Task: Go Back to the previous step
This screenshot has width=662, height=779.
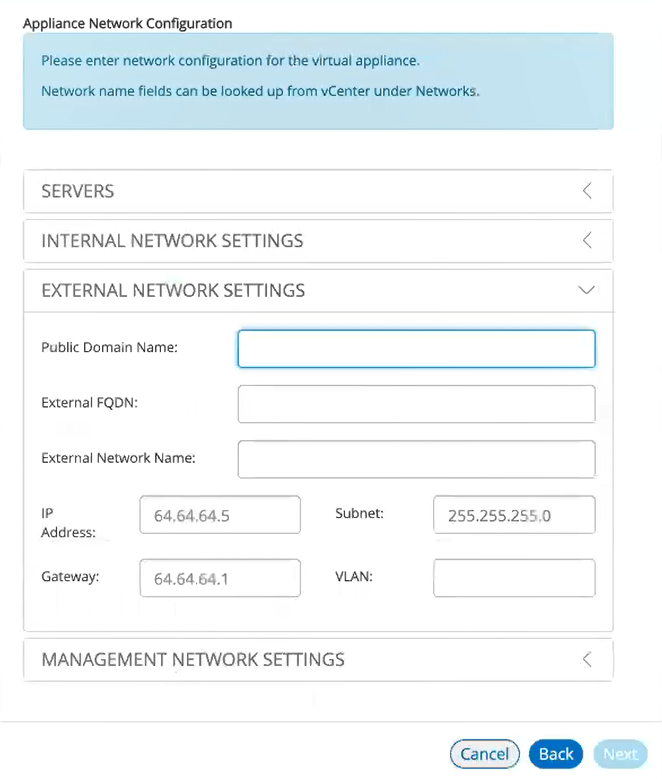Action: [556, 754]
